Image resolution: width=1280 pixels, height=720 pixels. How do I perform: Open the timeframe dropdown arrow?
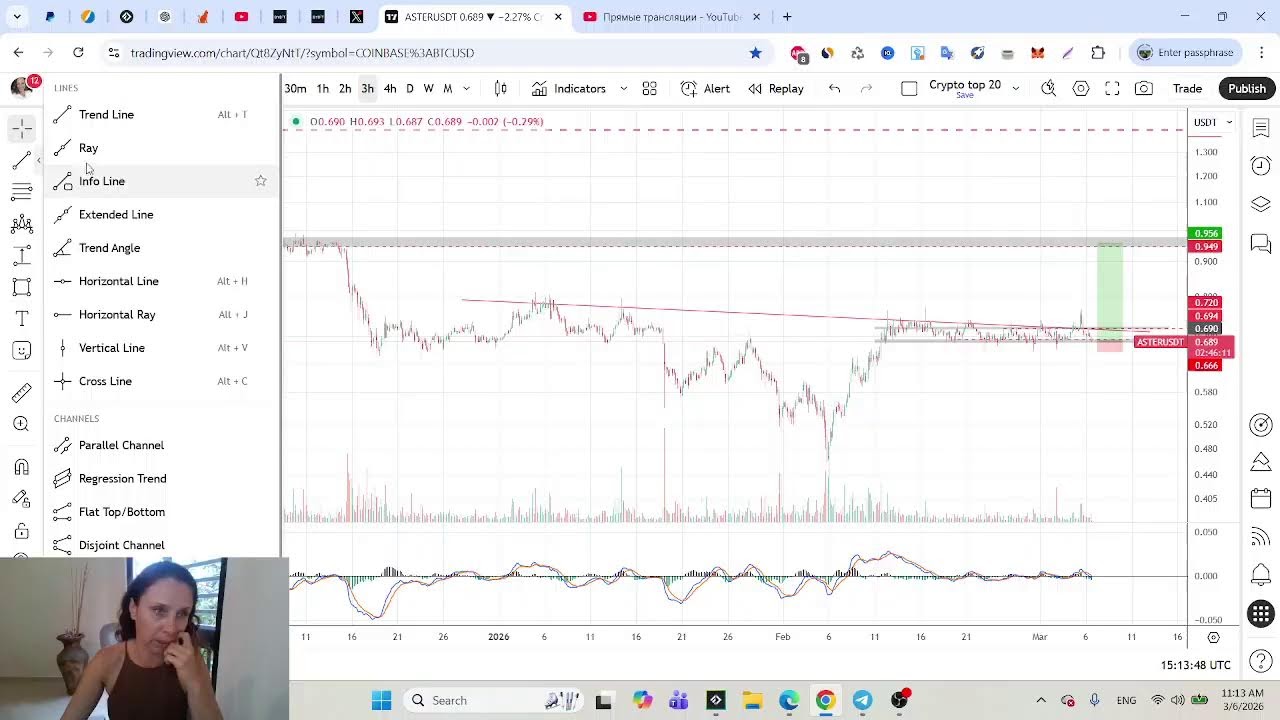(466, 89)
